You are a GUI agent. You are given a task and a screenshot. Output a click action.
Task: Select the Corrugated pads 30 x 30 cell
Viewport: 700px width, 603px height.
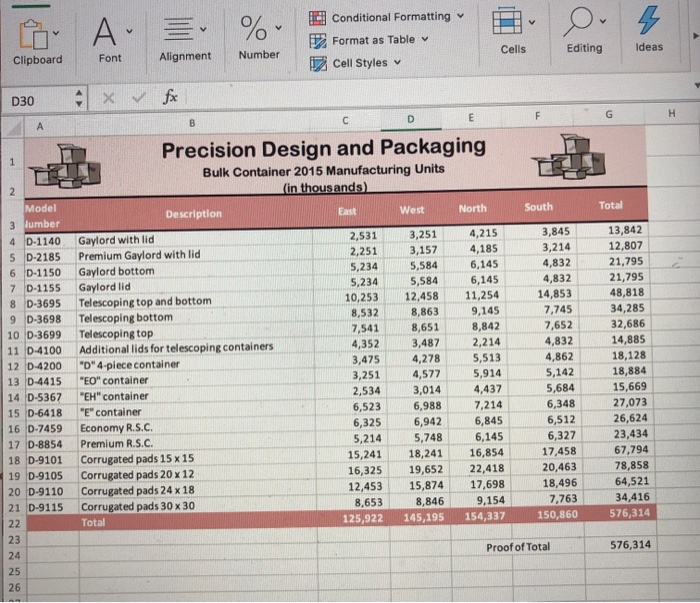tap(199, 506)
